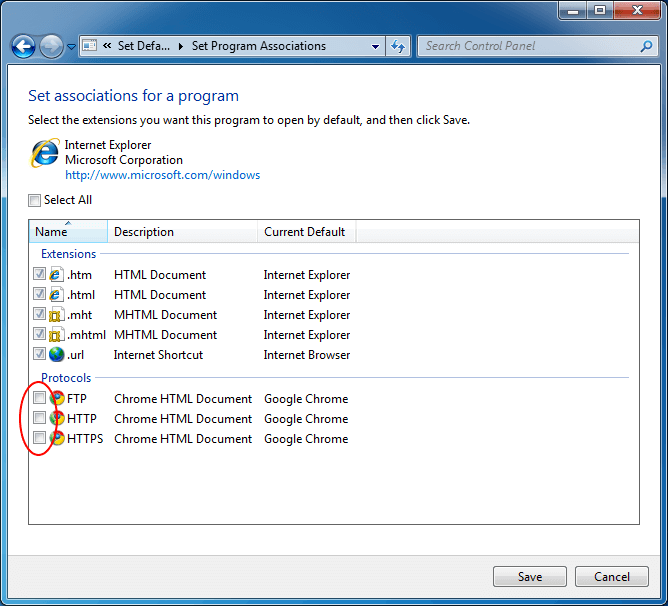Click into the Search Control Panel field
The image size is (668, 606).
pos(538,46)
